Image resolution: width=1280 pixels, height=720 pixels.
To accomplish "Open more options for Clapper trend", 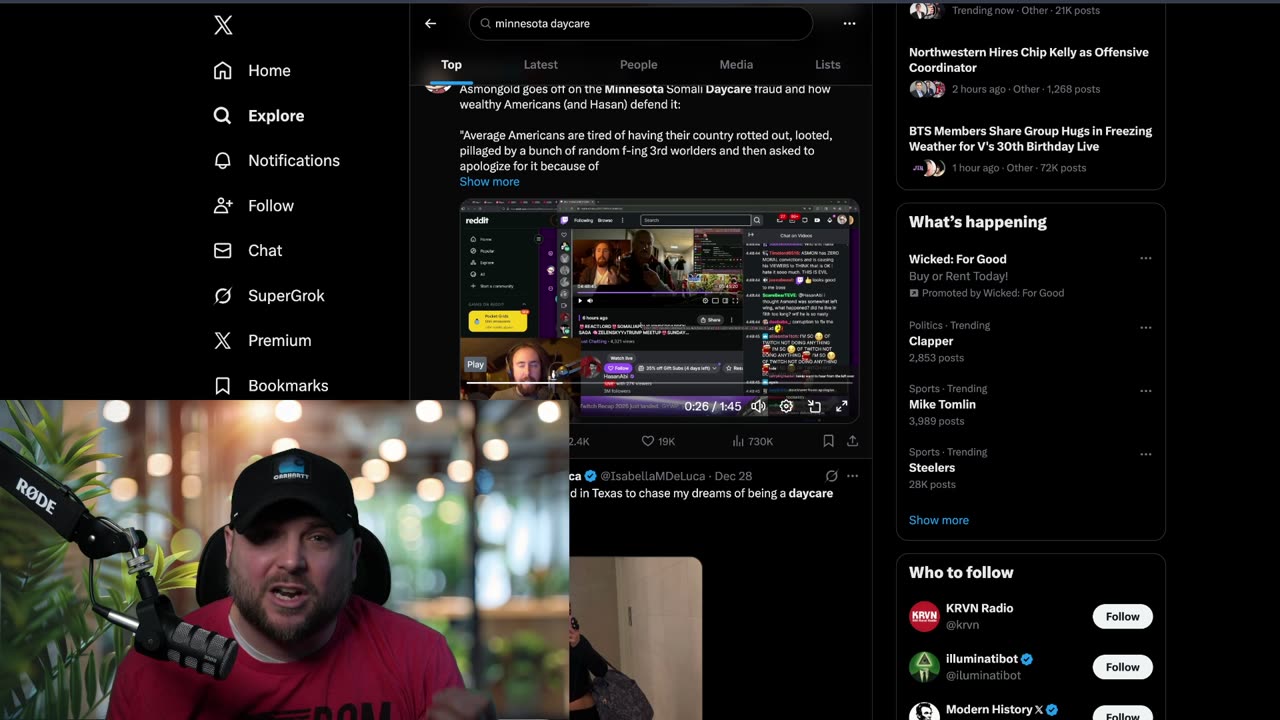I will click(x=1146, y=327).
